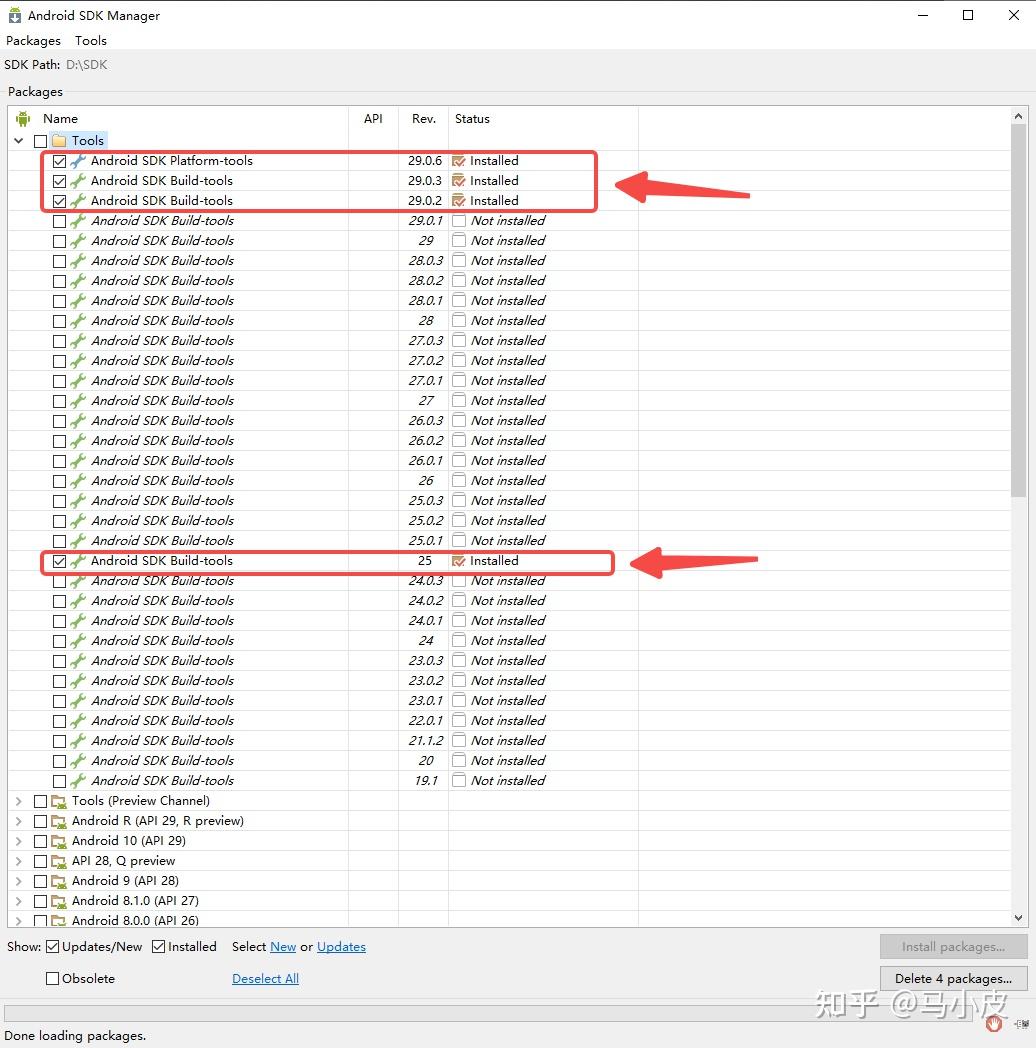Open the Packages menu

tap(33, 41)
